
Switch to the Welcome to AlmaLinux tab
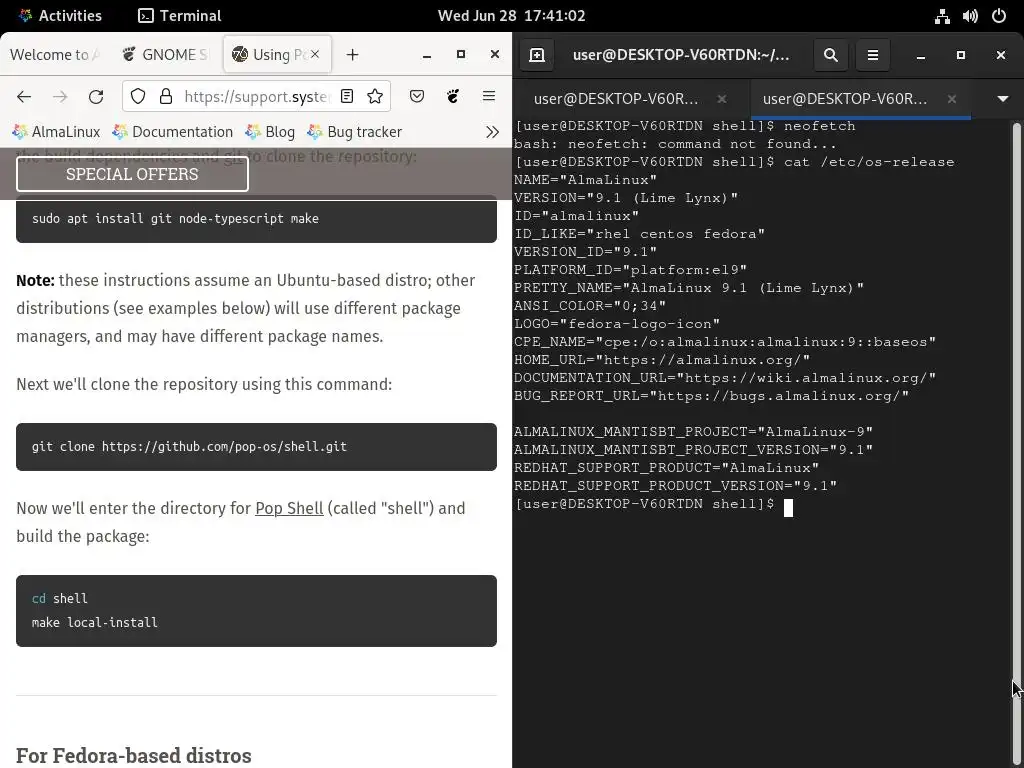pyautogui.click(x=55, y=55)
